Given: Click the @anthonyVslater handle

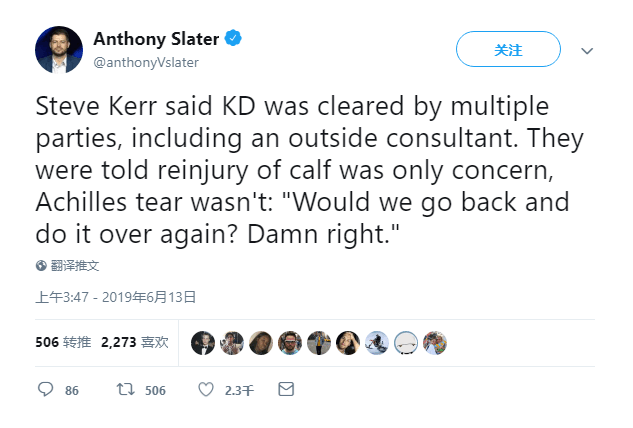Looking at the screenshot, I should (x=145, y=61).
